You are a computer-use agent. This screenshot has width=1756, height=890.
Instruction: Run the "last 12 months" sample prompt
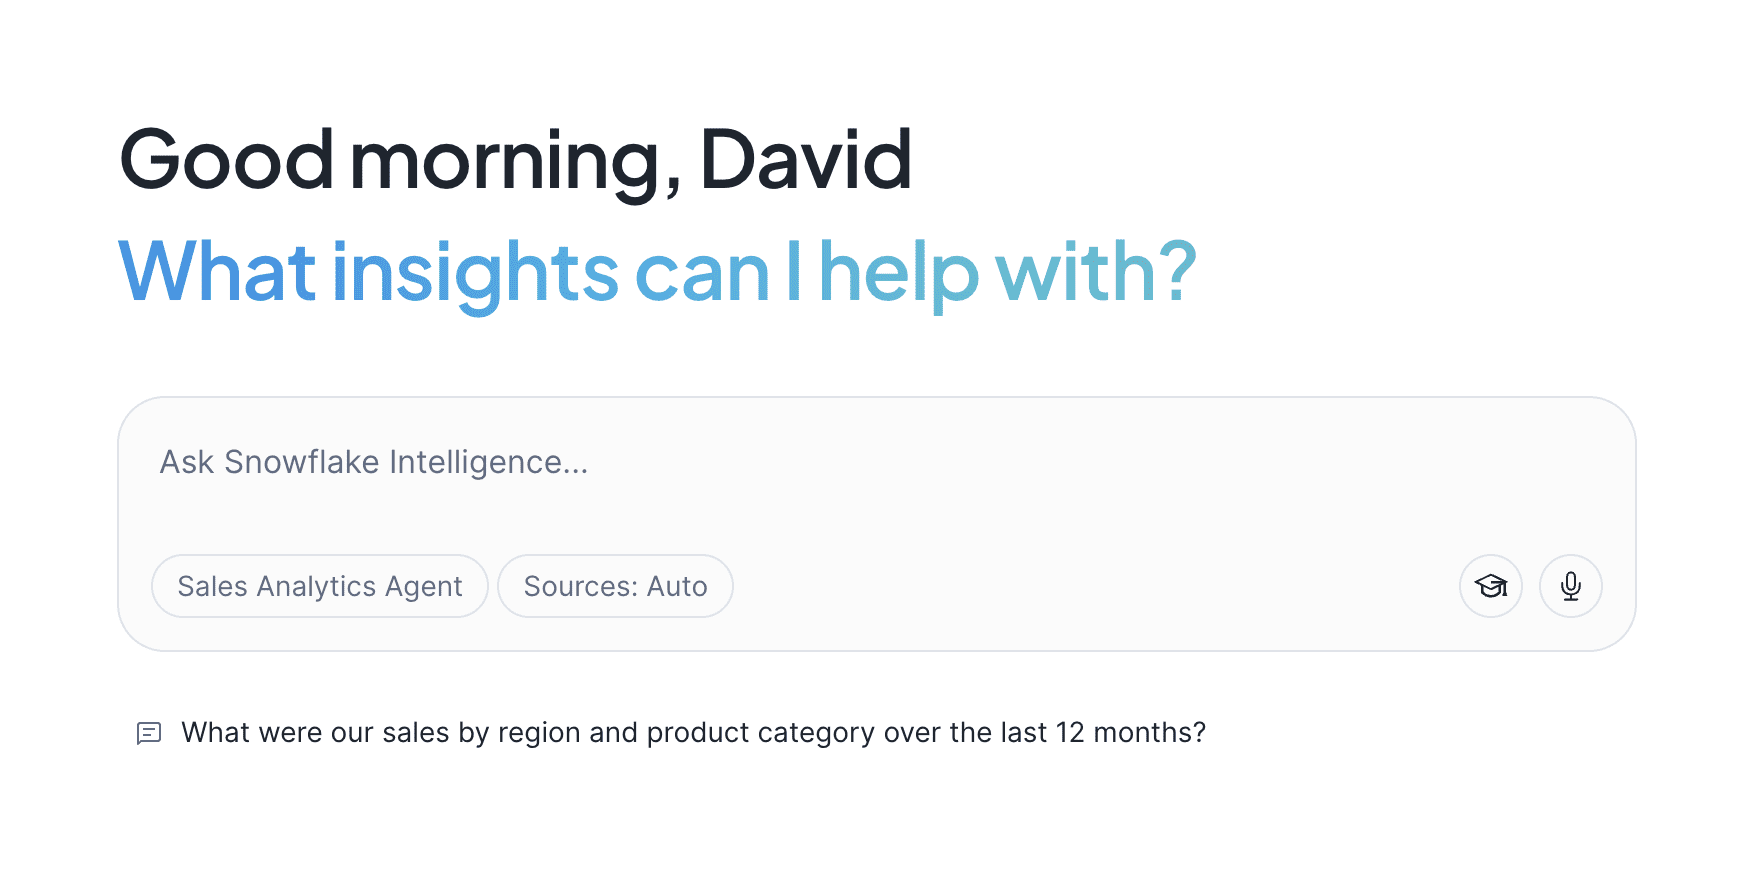(693, 733)
